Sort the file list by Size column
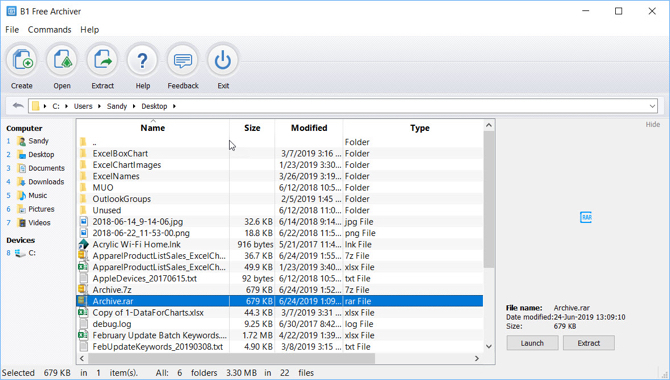 click(x=252, y=128)
